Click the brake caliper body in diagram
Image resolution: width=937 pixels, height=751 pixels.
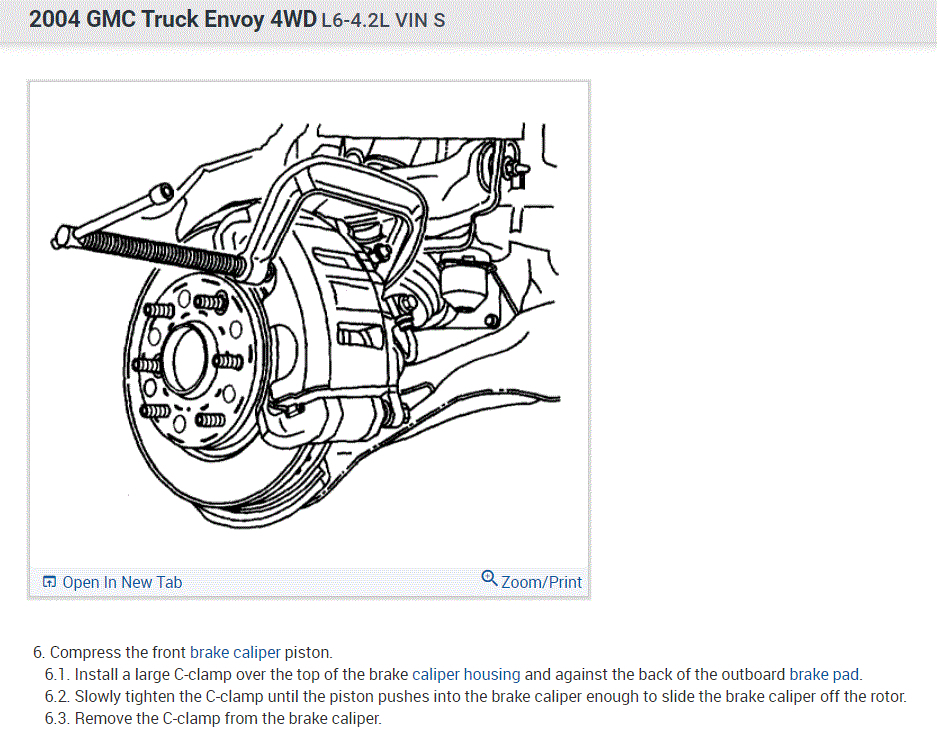click(353, 335)
